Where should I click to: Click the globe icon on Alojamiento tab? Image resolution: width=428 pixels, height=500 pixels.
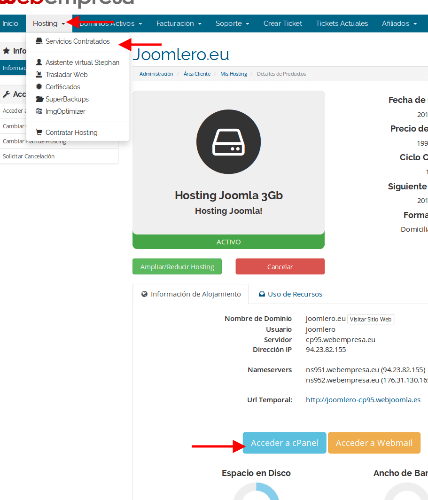(144, 294)
